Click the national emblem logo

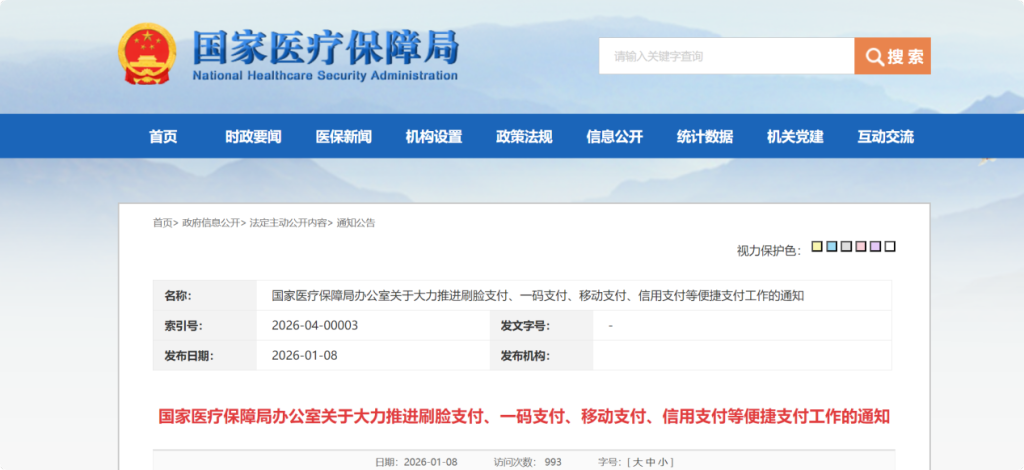pyautogui.click(x=147, y=55)
